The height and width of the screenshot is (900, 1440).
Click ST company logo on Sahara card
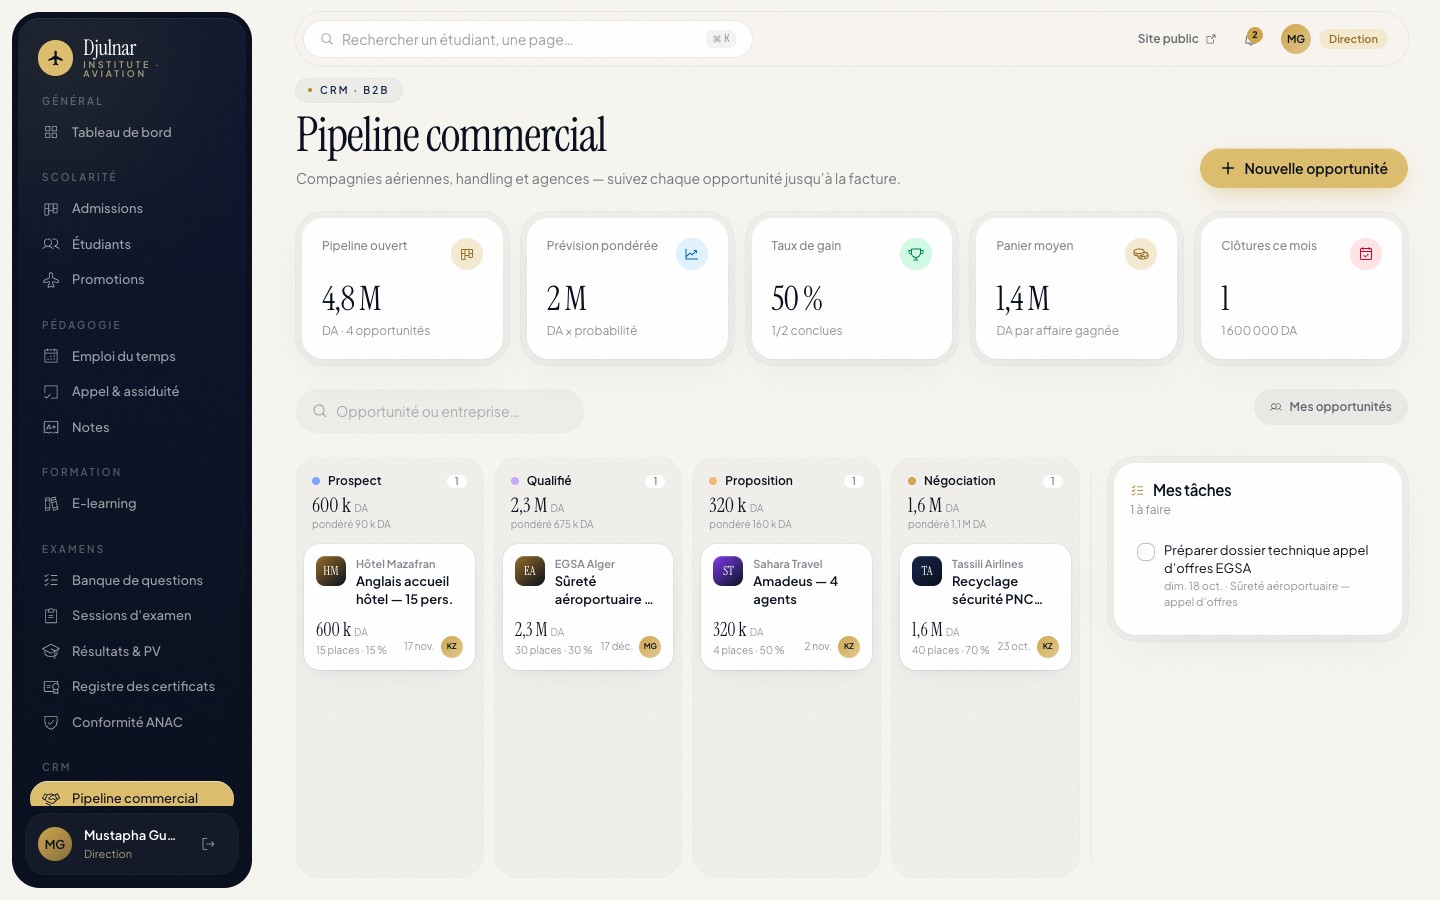click(728, 571)
